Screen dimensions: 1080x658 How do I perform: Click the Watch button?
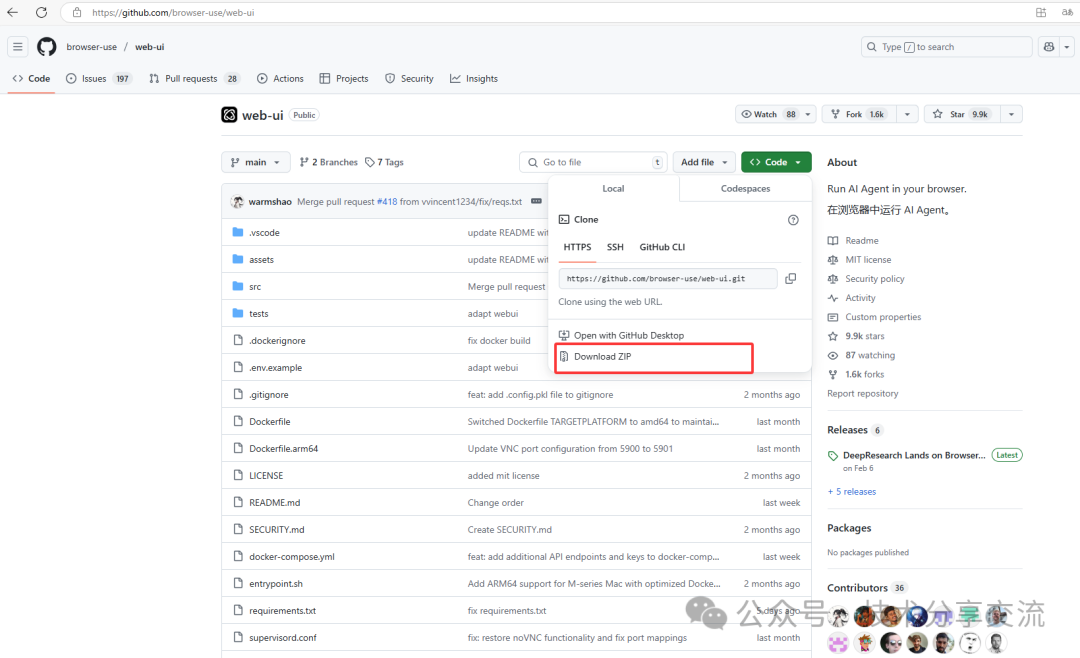pos(768,115)
